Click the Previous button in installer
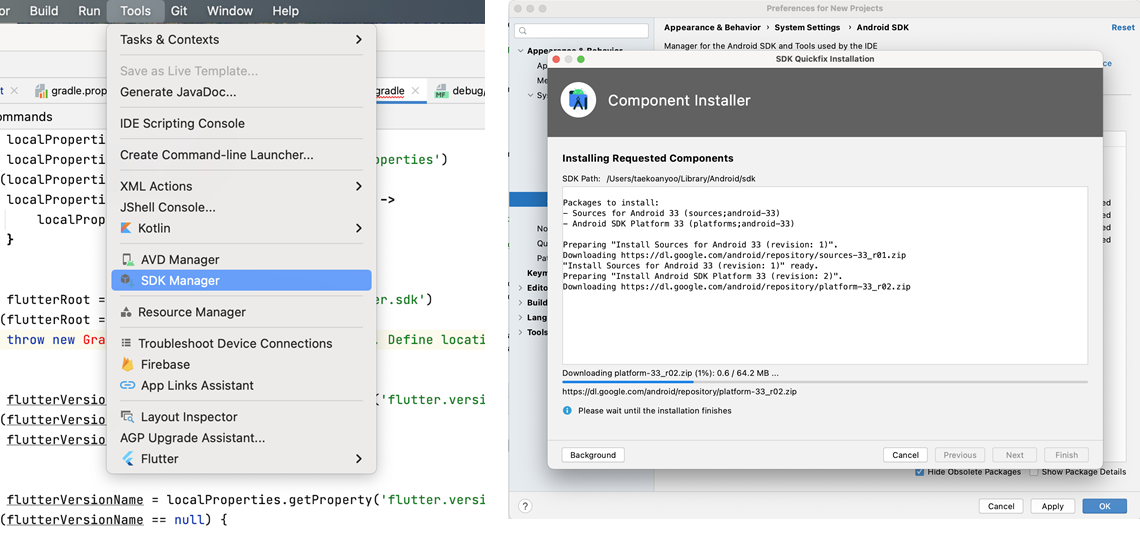This screenshot has width=1140, height=533. click(960, 455)
